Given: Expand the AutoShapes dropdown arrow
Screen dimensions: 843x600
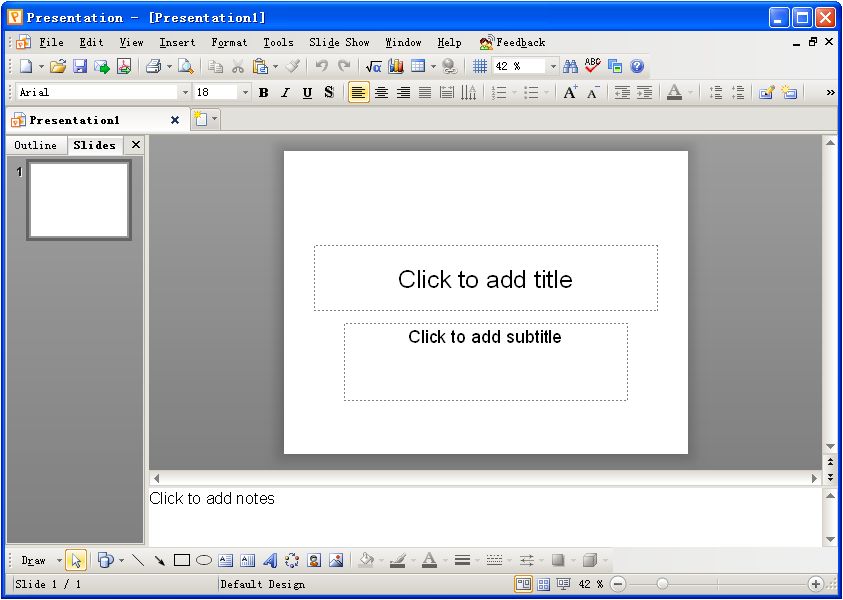Looking at the screenshot, I should tap(122, 561).
